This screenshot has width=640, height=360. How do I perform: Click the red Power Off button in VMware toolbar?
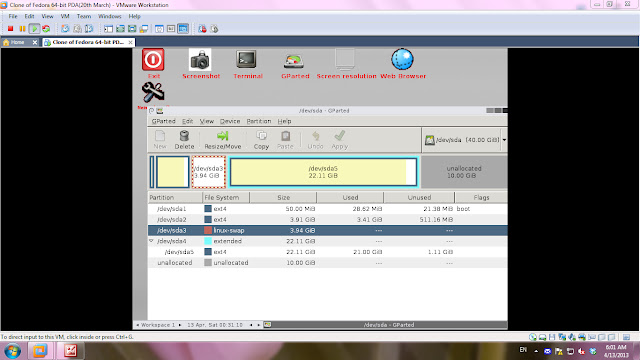(x=11, y=29)
